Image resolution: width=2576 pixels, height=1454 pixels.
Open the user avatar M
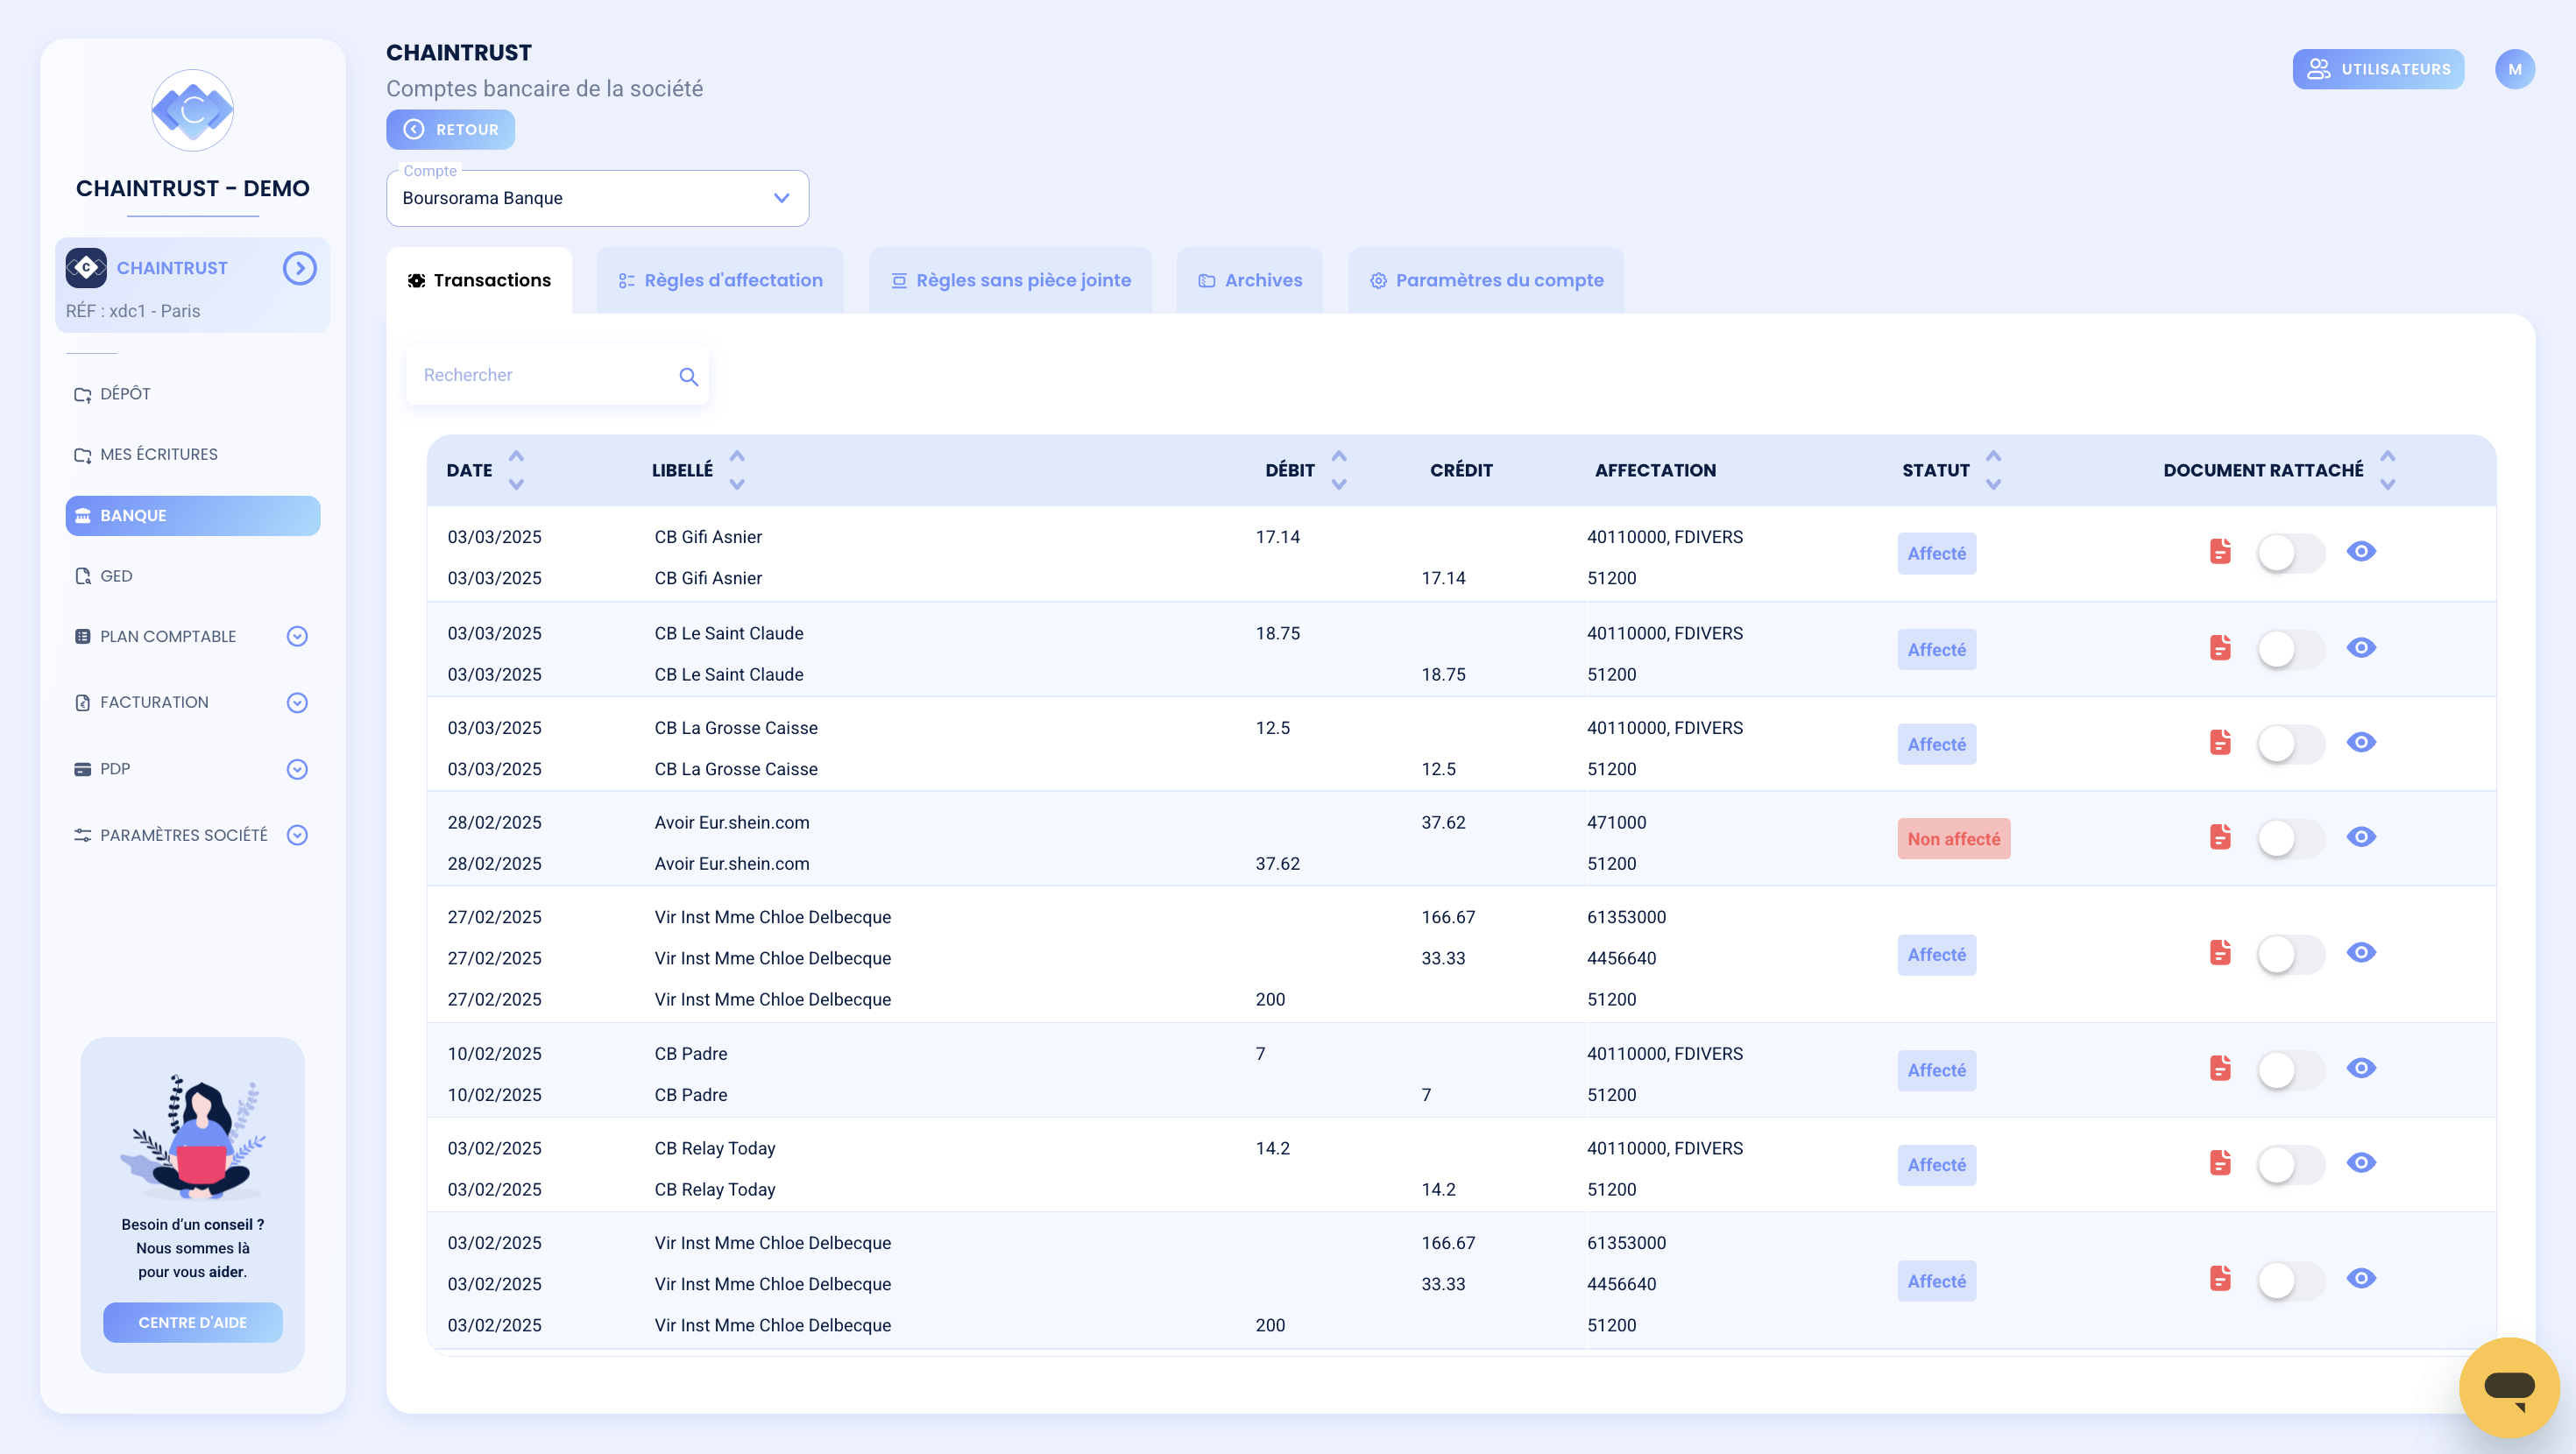tap(2514, 69)
